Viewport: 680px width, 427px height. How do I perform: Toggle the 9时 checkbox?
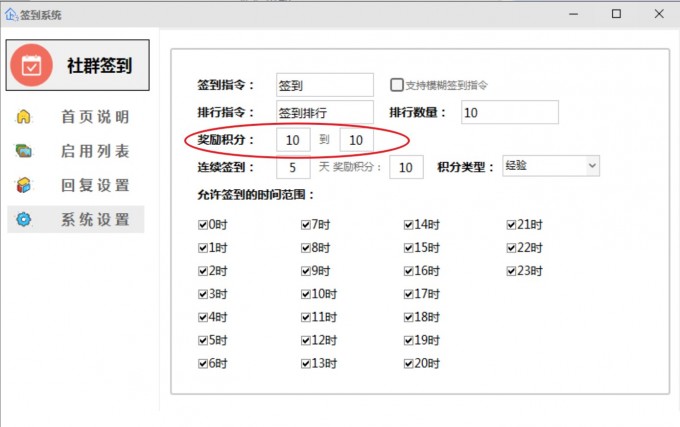click(x=305, y=271)
